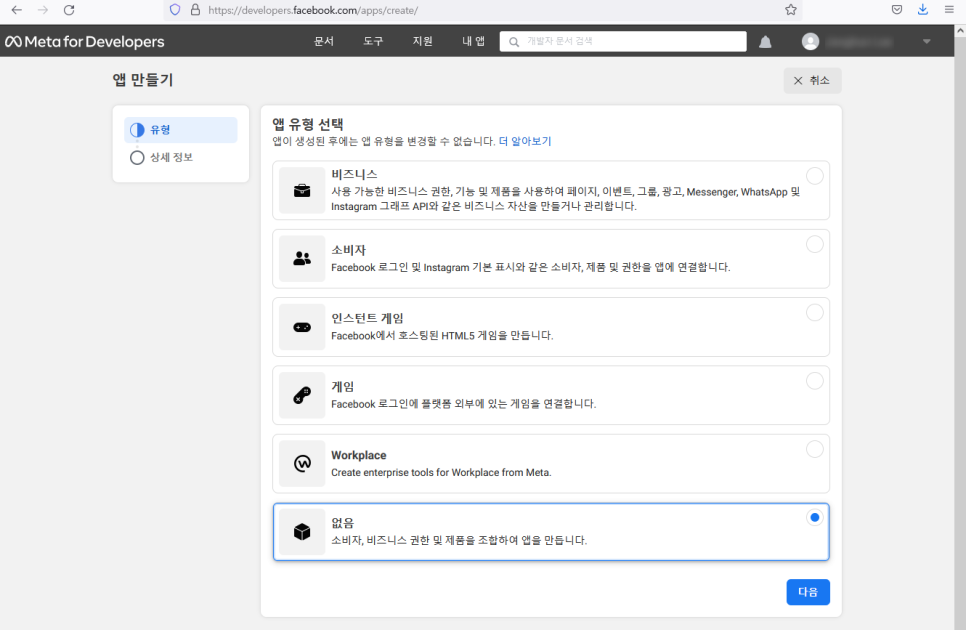
Task: Select the 인스턴트 게임 radio button
Action: [814, 313]
